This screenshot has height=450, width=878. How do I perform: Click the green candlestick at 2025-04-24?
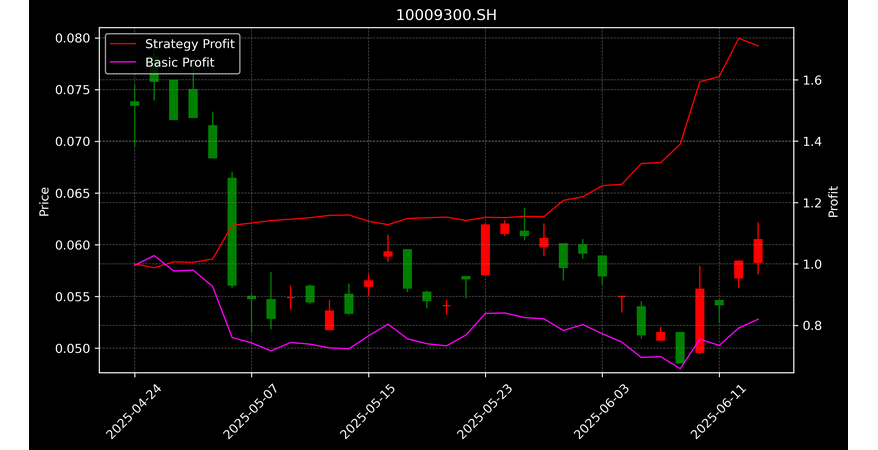point(134,104)
